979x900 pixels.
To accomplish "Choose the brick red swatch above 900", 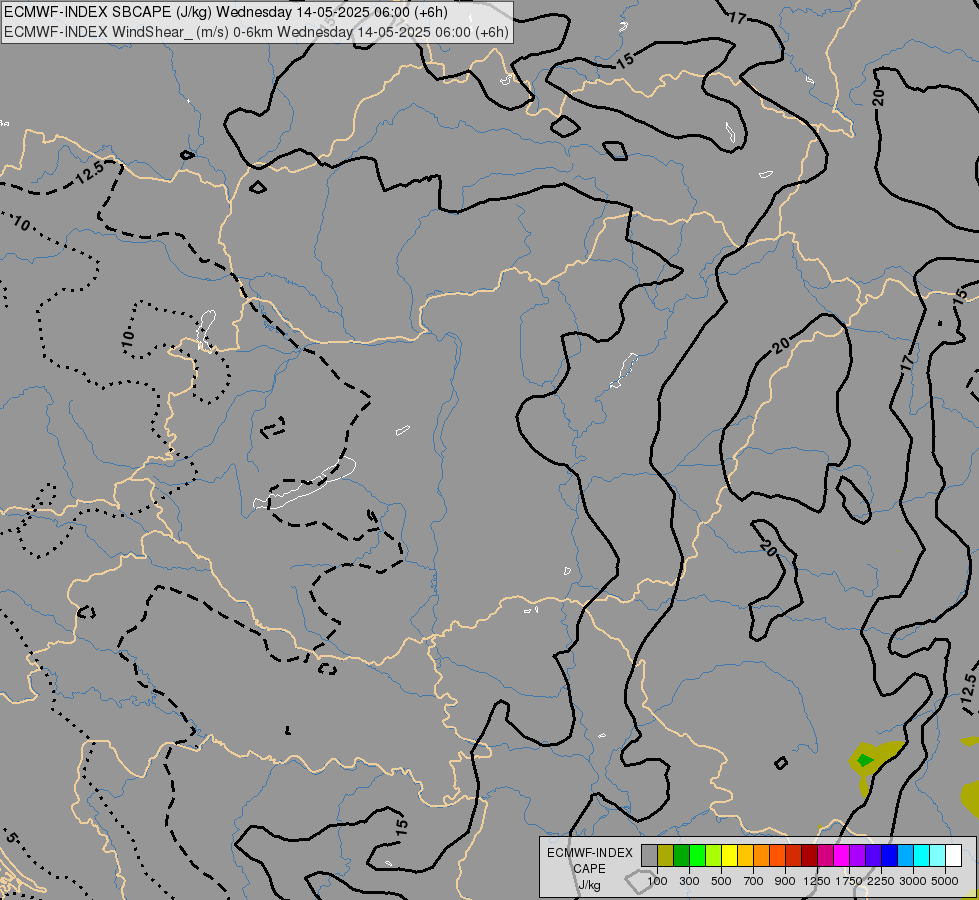I will point(794,856).
